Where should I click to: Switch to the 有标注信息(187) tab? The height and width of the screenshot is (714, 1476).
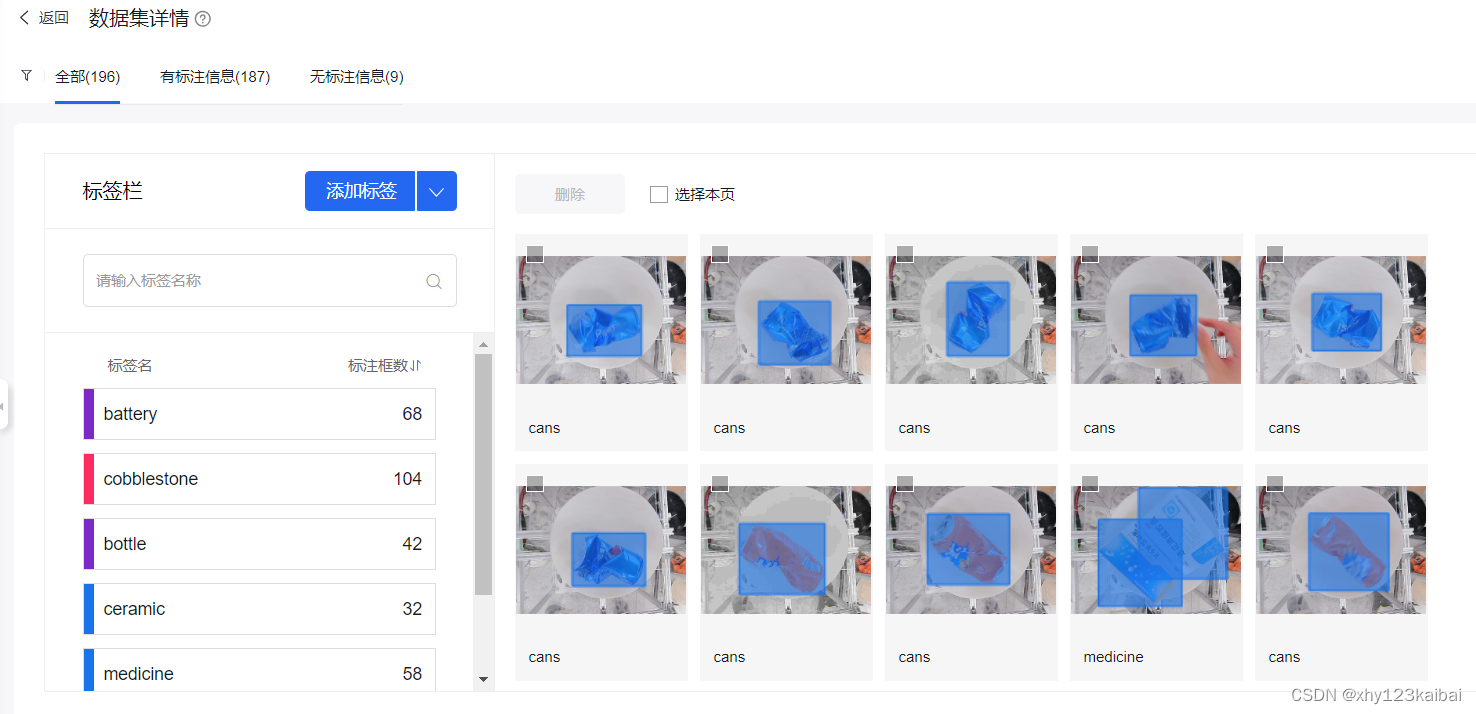(215, 77)
